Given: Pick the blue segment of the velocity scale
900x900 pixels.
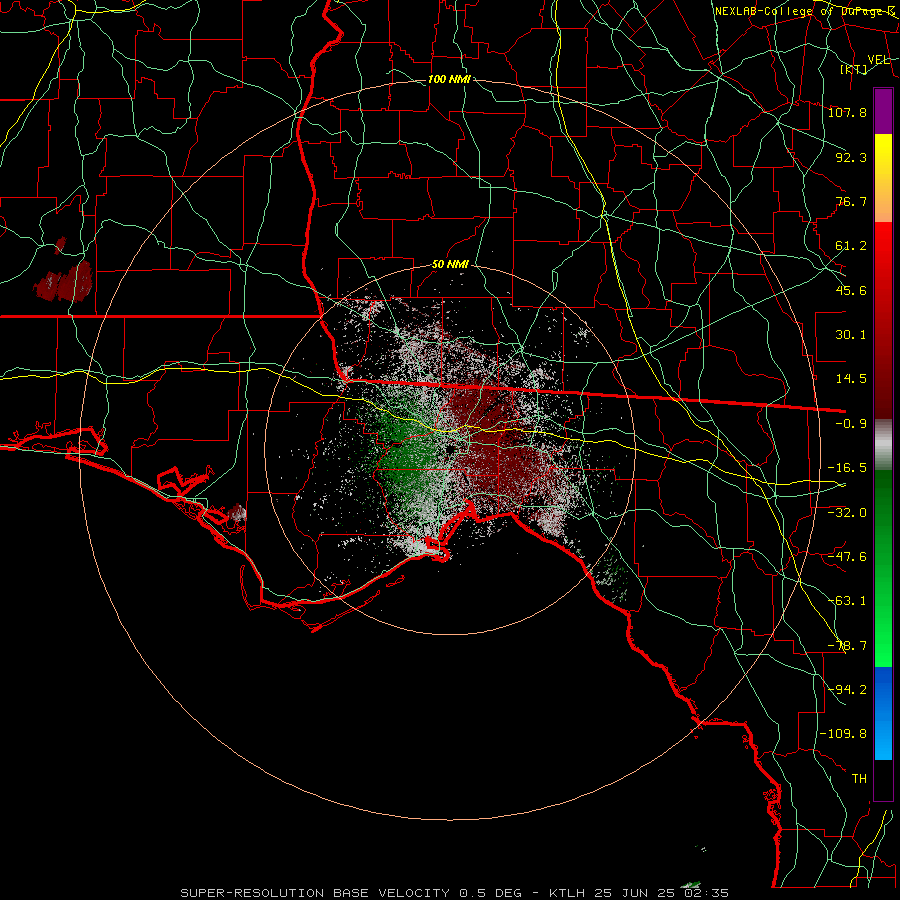Looking at the screenshot, I should [x=883, y=713].
